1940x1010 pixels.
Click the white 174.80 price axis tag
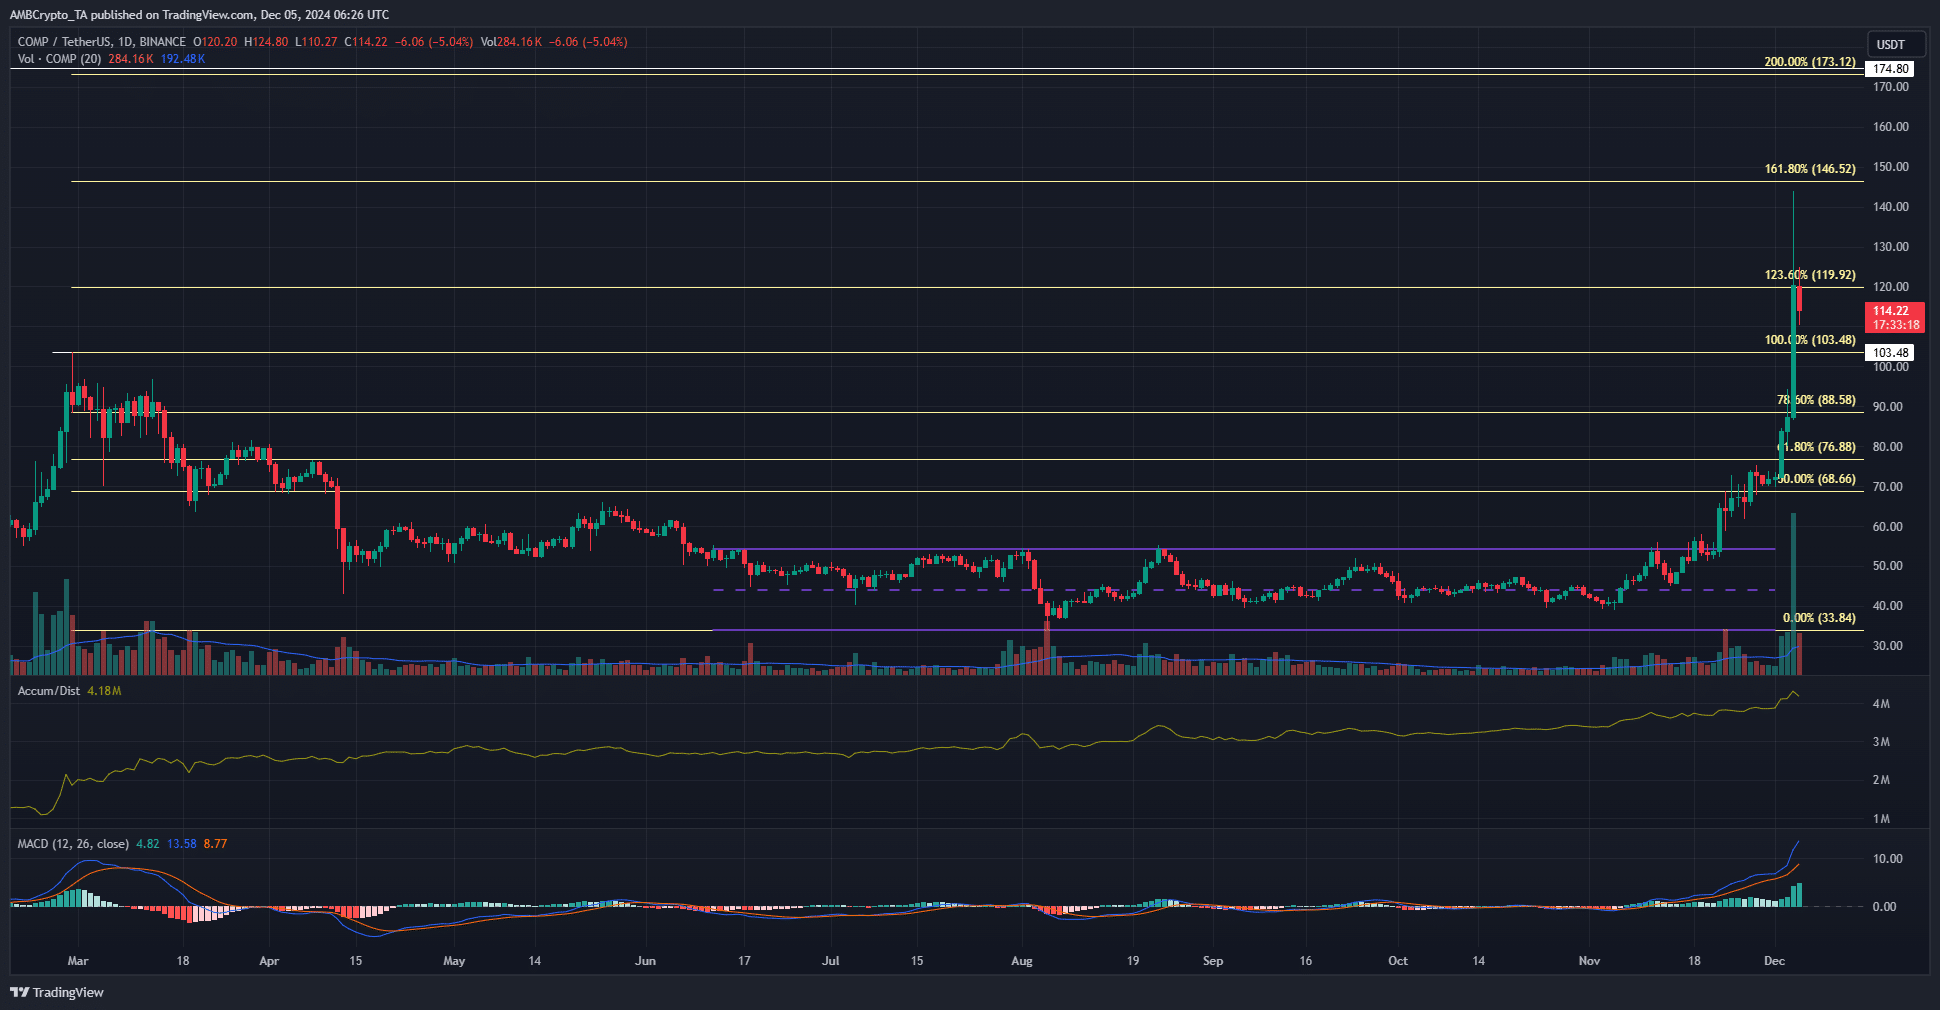point(1890,69)
